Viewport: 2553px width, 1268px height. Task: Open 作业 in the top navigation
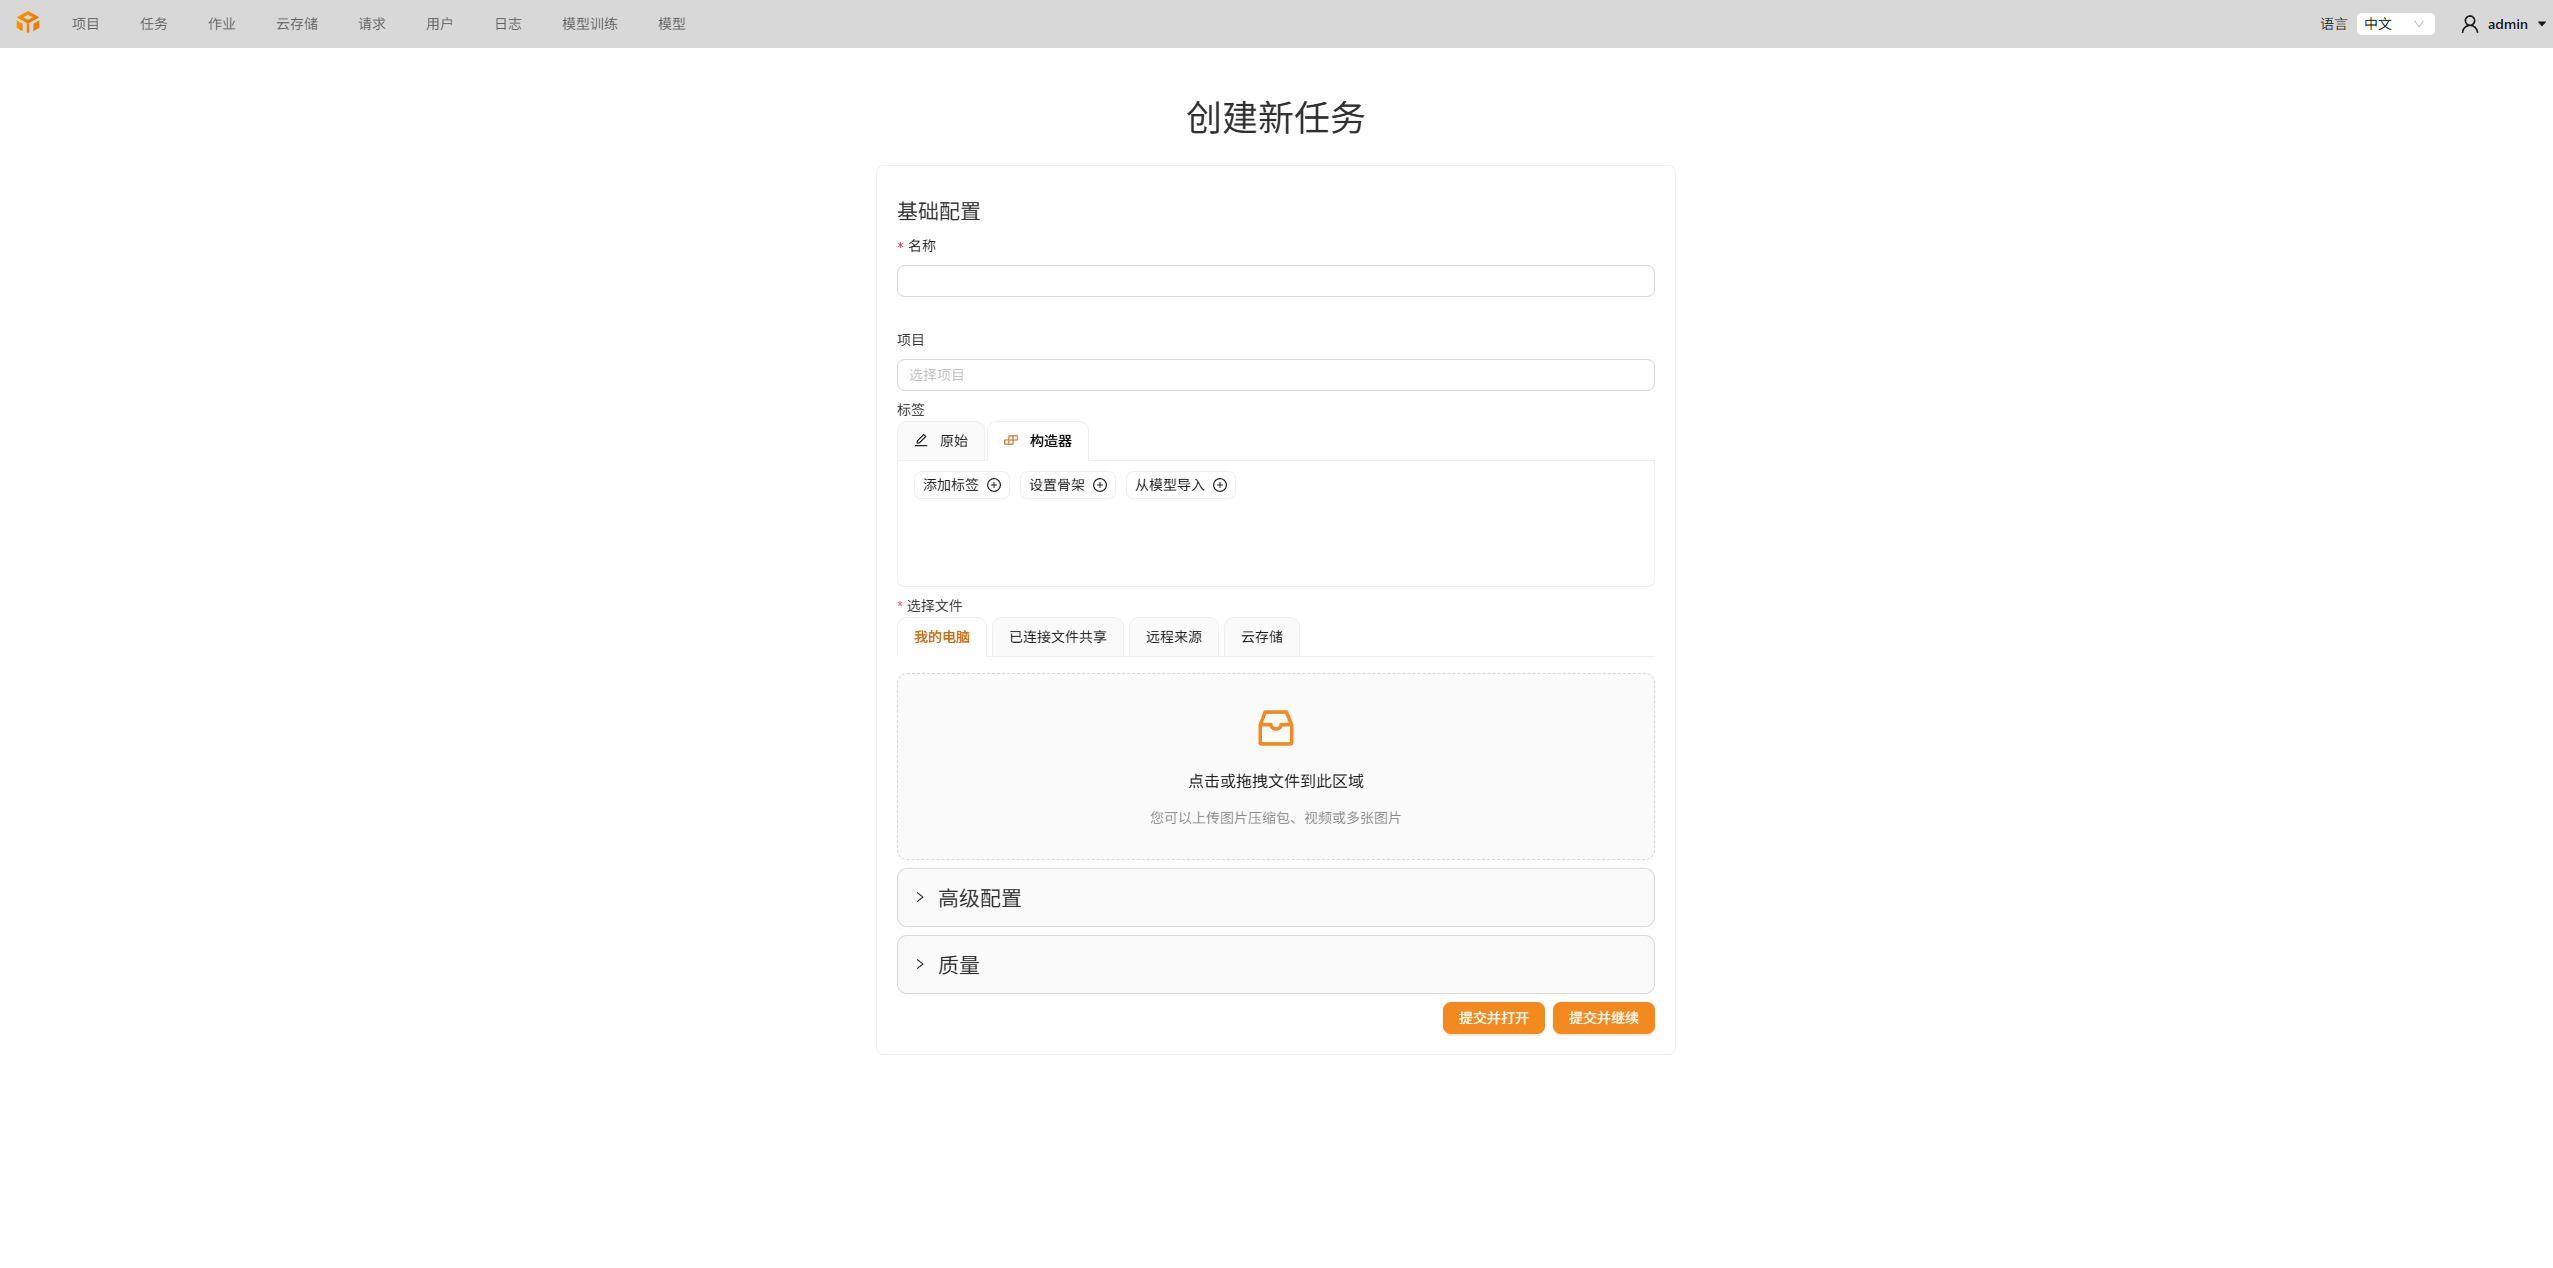tap(222, 24)
